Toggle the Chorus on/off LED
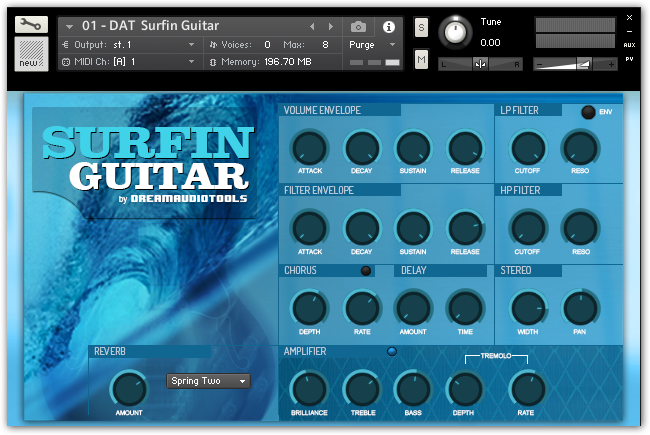This screenshot has height=435, width=650. 366,271
